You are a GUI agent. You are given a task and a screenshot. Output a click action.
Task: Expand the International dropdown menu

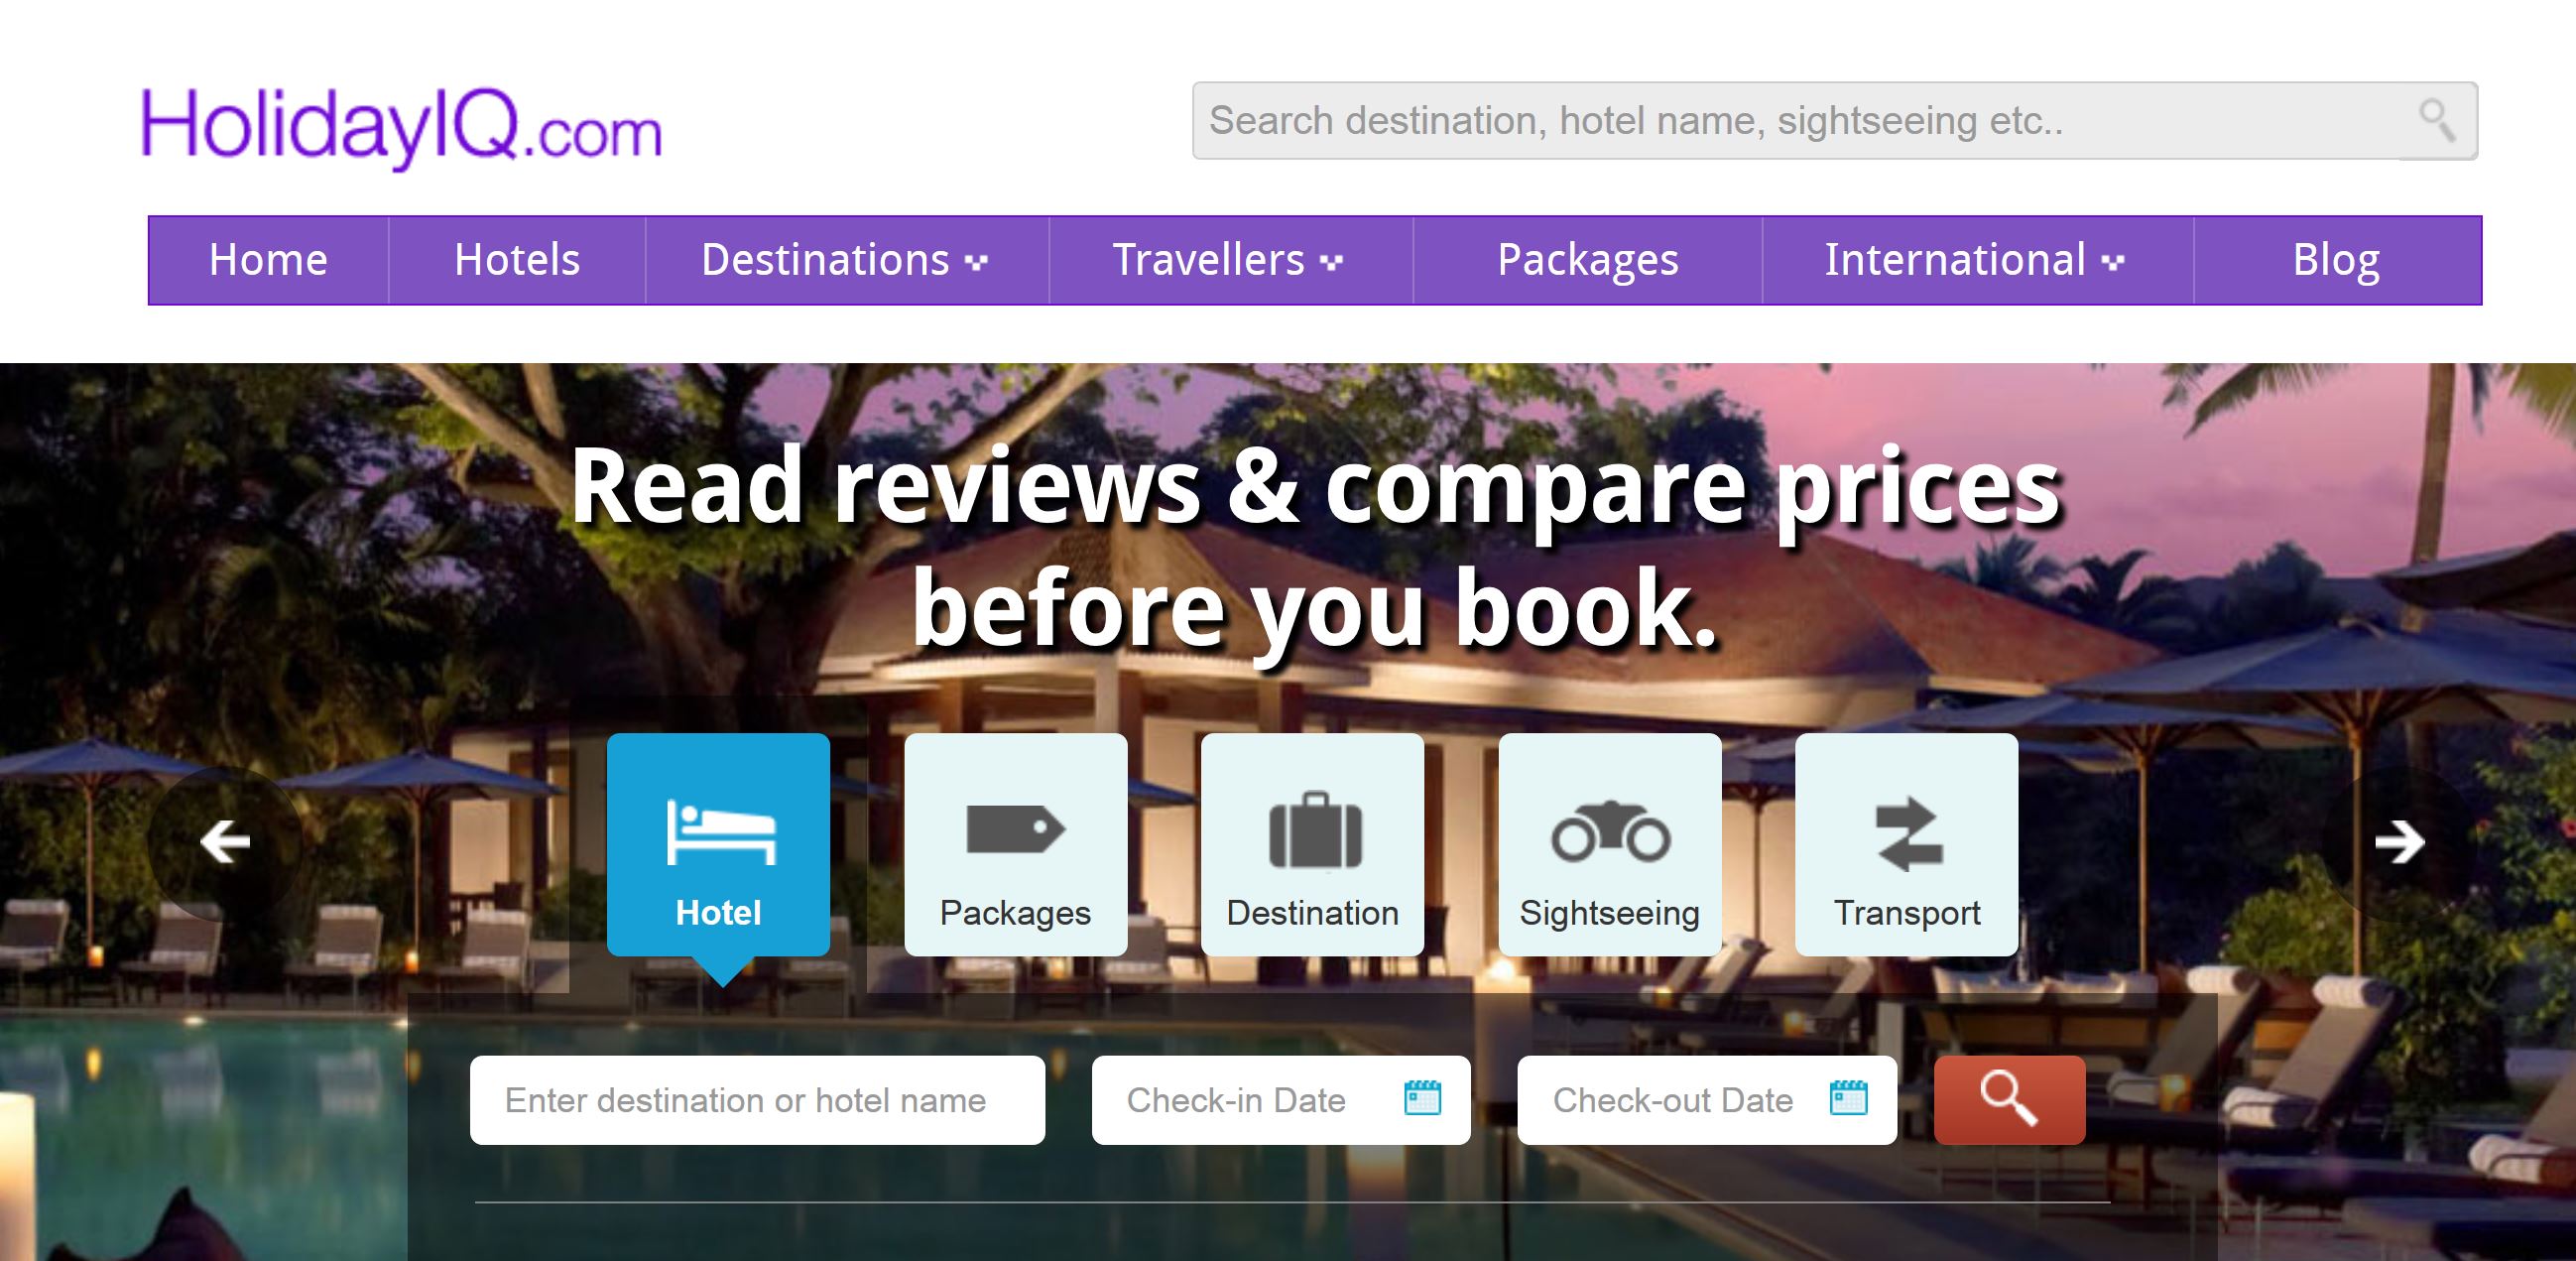click(1977, 260)
